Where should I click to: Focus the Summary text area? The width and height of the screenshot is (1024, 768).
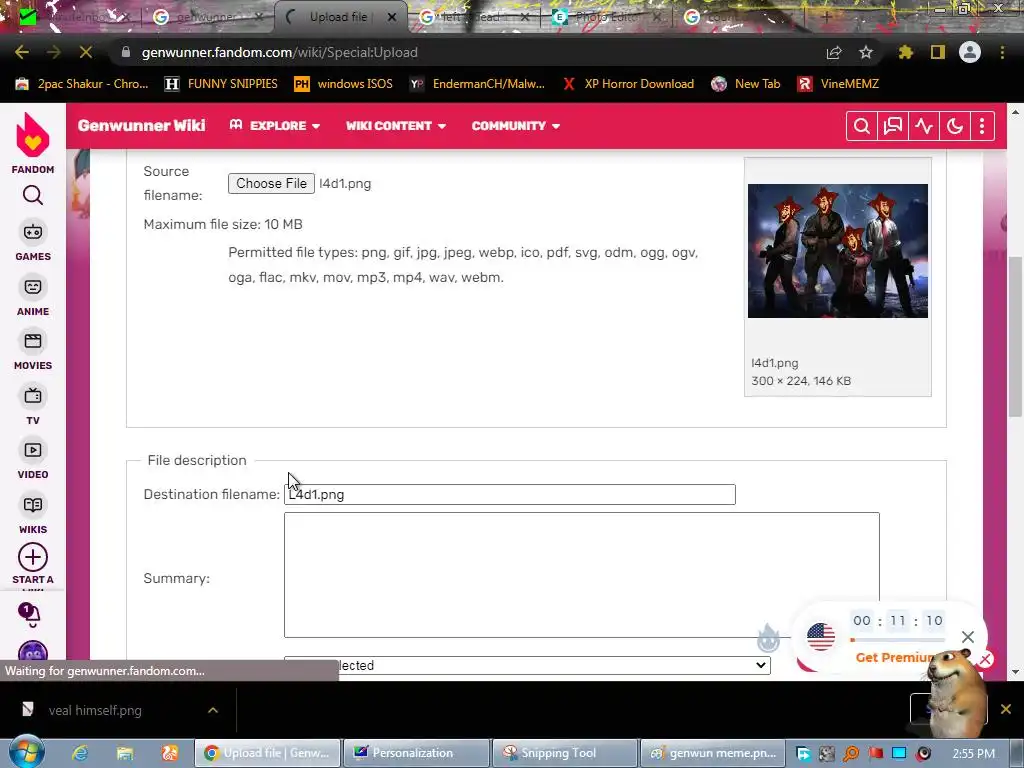[581, 575]
